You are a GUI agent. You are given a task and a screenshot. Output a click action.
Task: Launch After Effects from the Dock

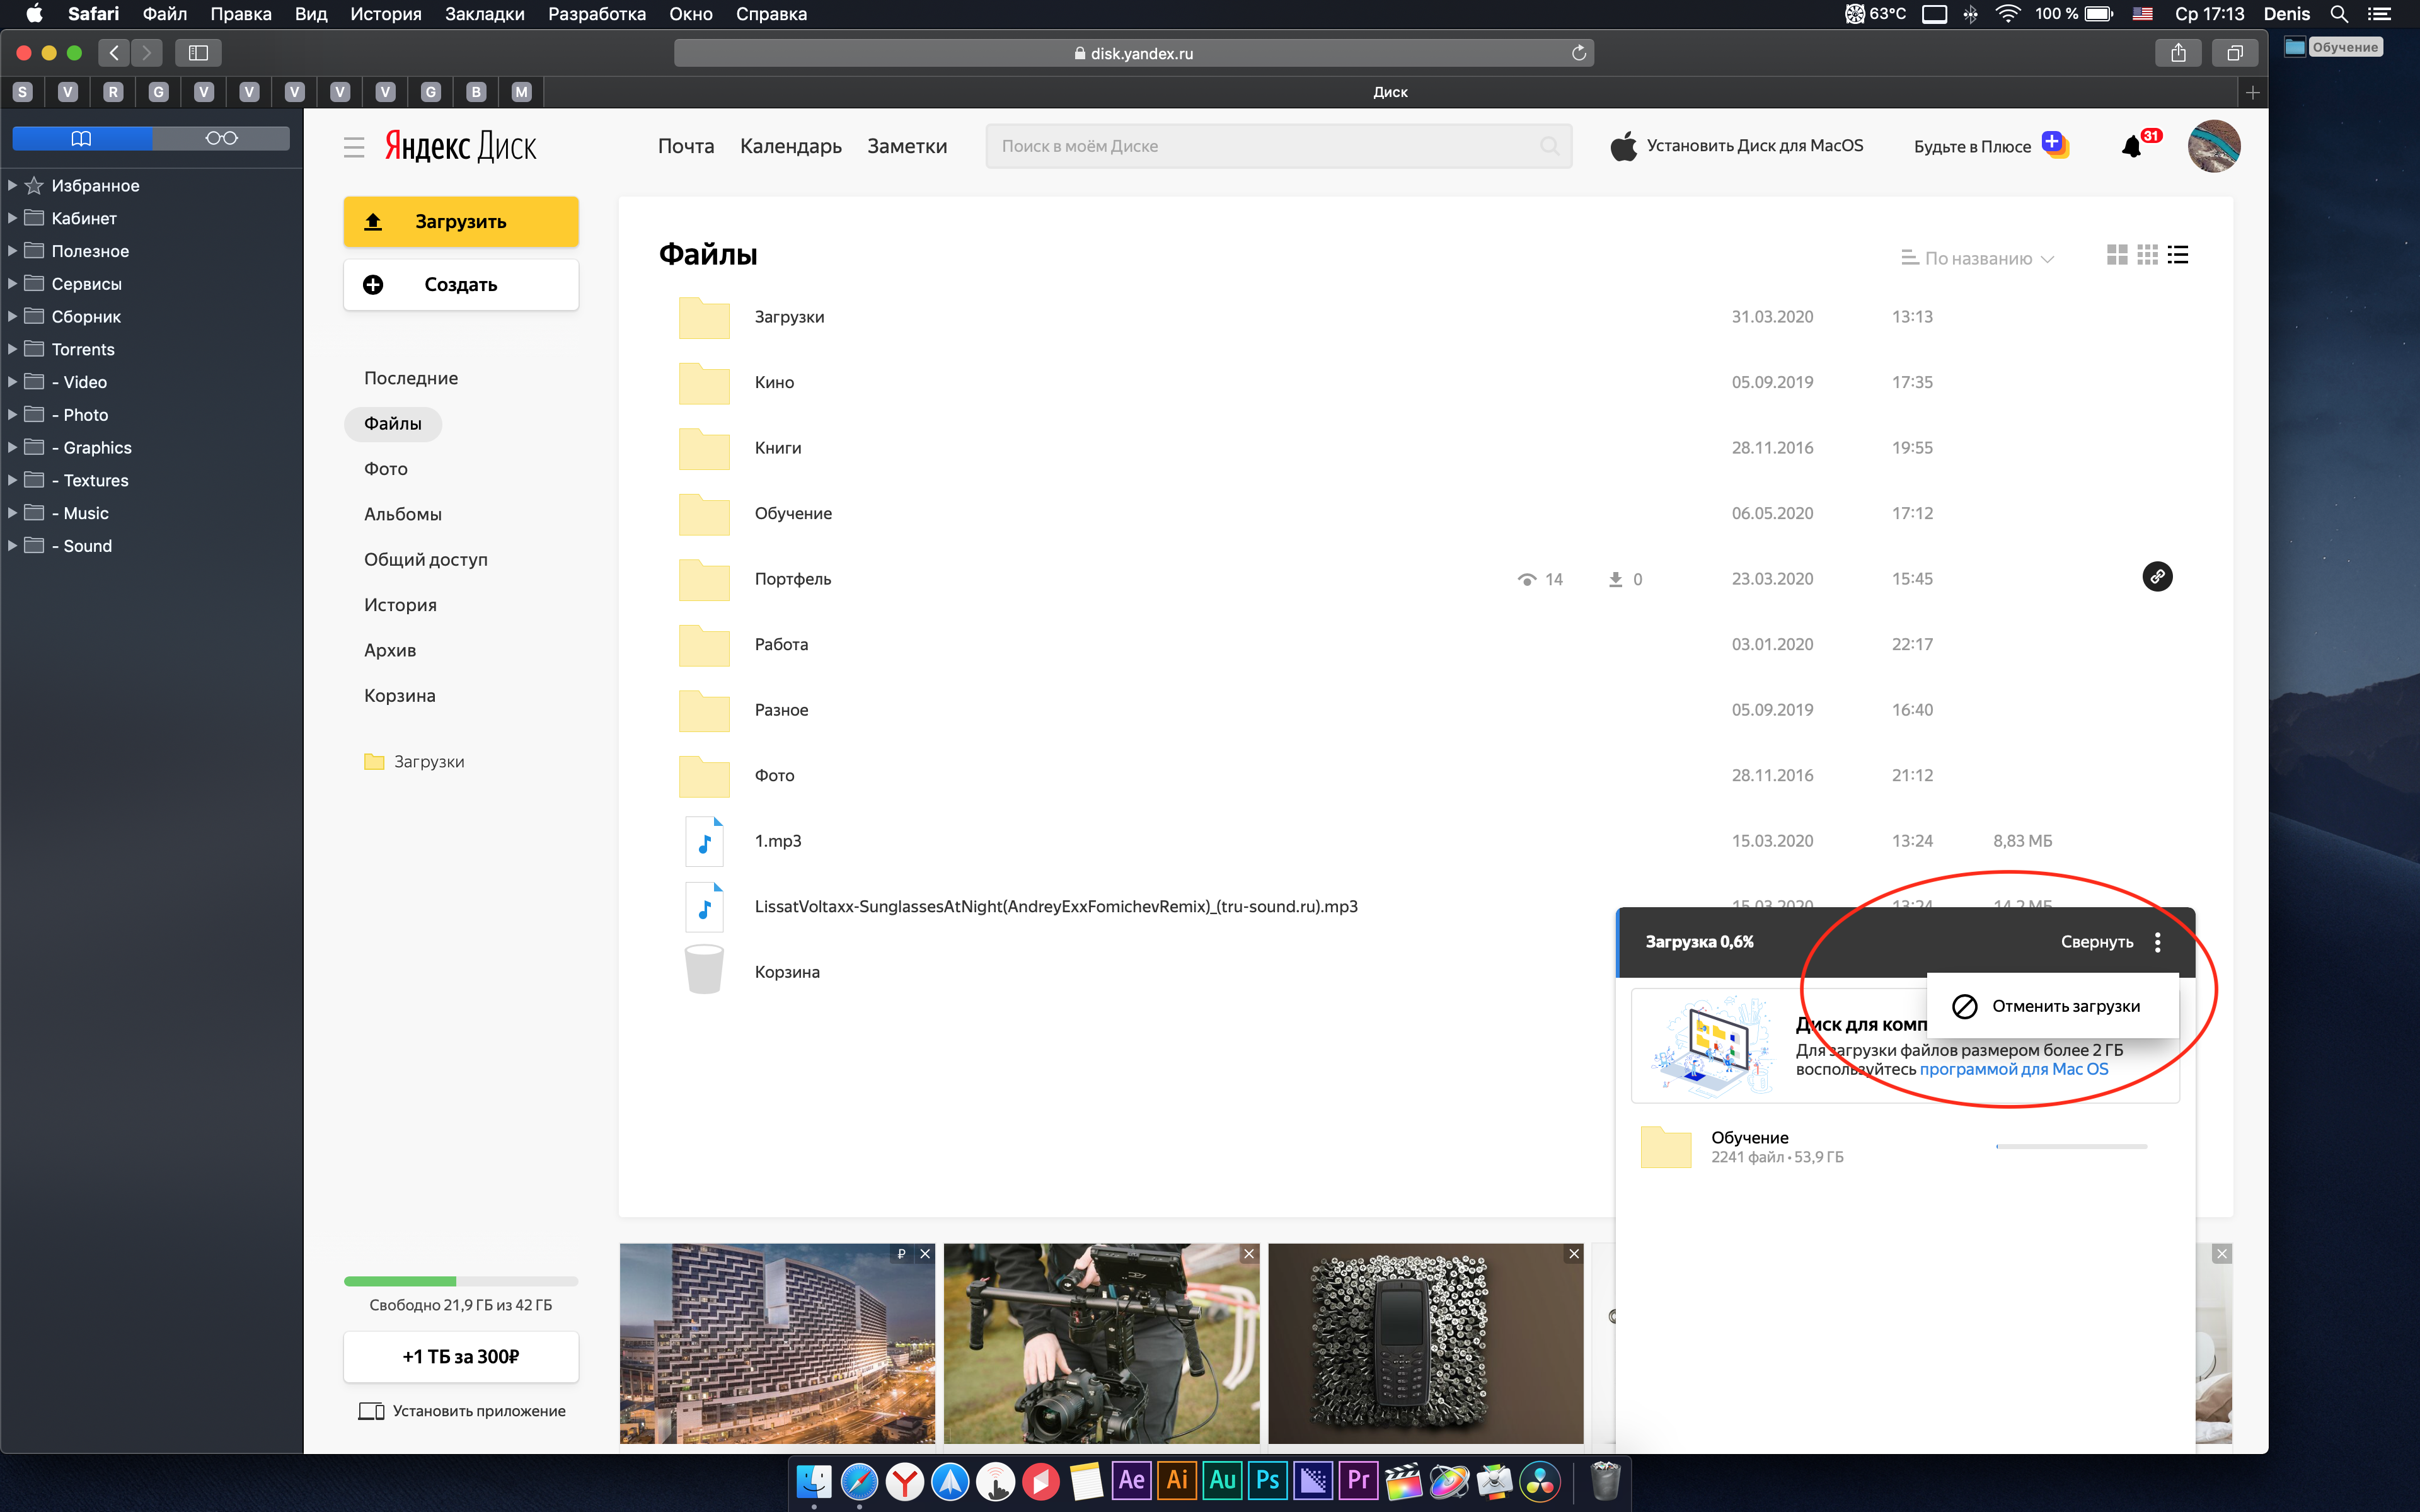click(x=1131, y=1481)
